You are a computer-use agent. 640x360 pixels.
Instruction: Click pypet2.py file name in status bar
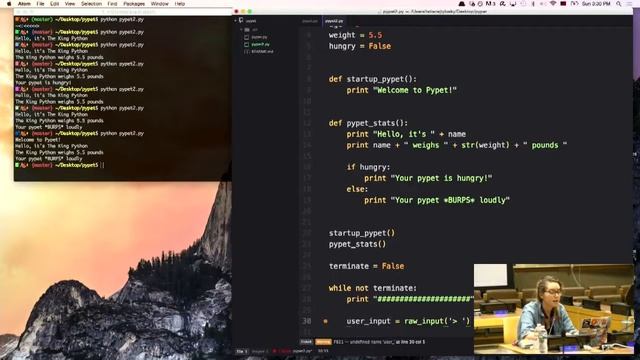click(302, 351)
